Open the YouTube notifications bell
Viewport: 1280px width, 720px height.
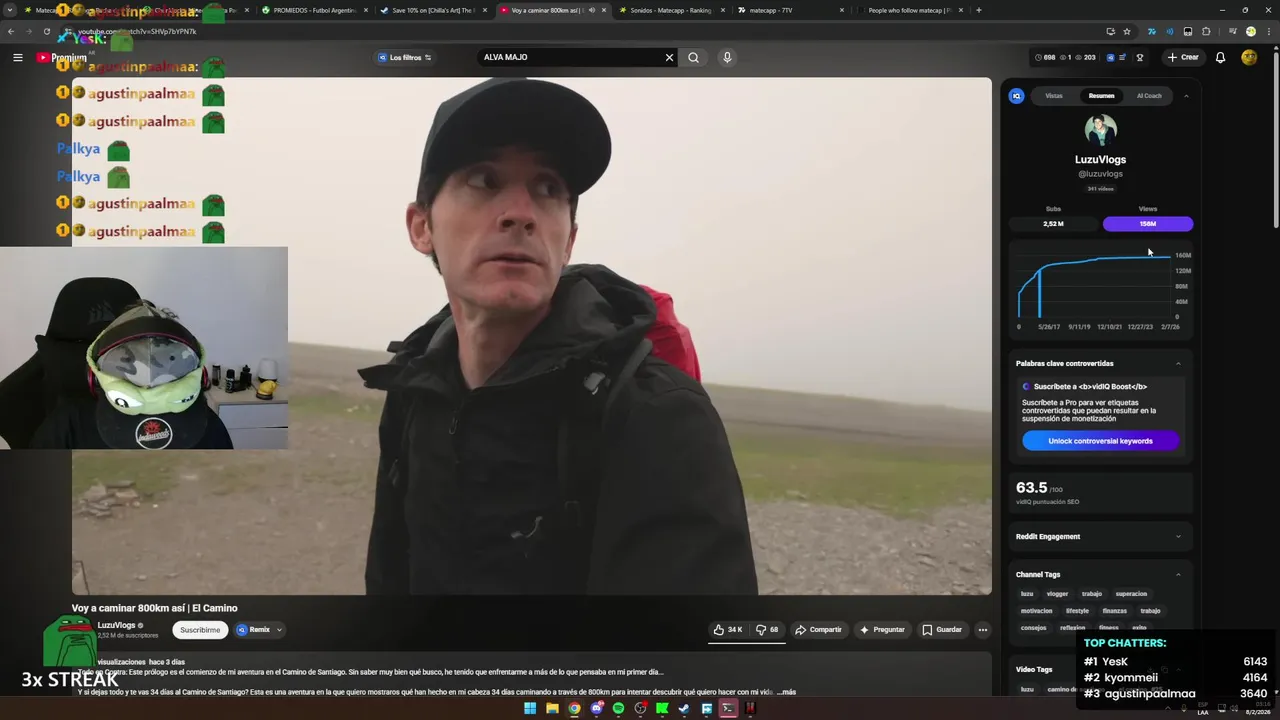(1220, 57)
